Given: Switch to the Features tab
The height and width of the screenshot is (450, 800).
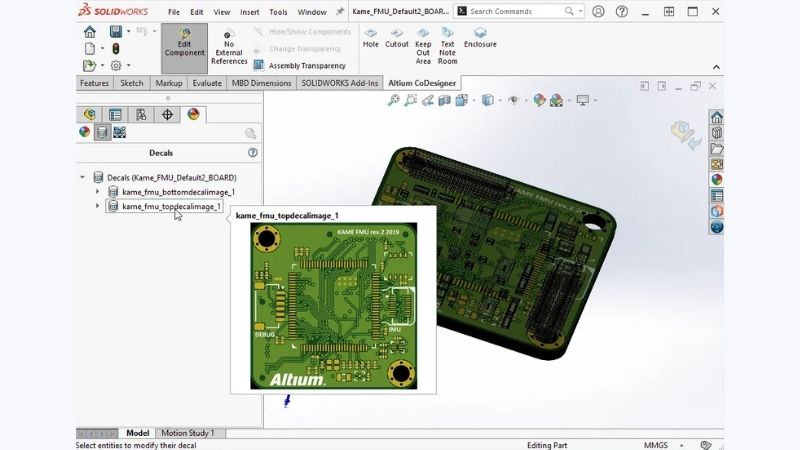Looking at the screenshot, I should 94,83.
